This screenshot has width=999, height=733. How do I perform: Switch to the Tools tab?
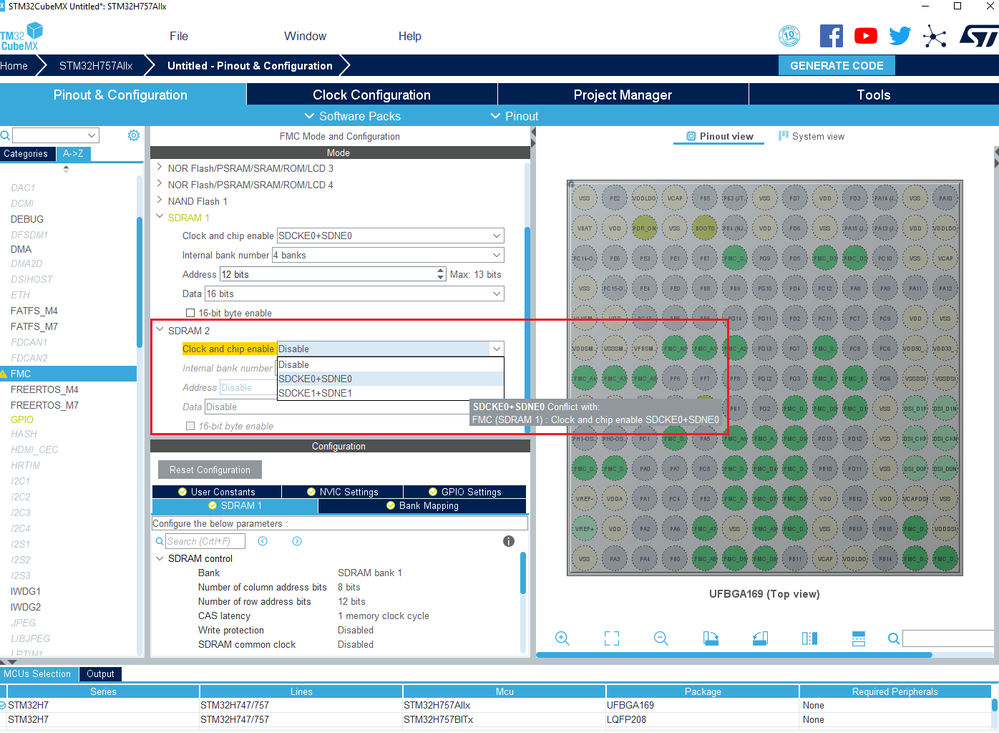873,94
